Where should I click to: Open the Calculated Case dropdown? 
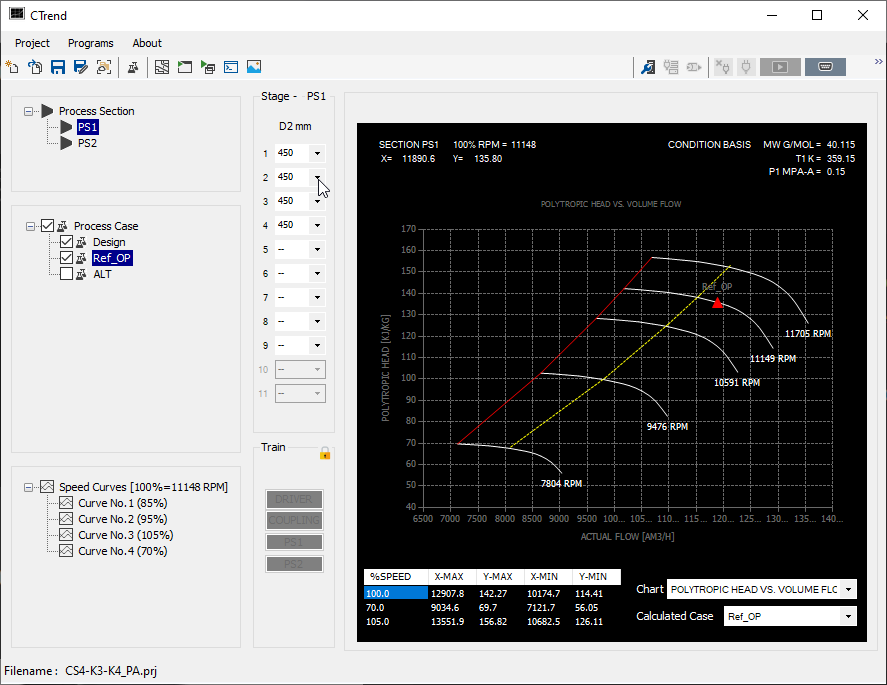(x=848, y=617)
